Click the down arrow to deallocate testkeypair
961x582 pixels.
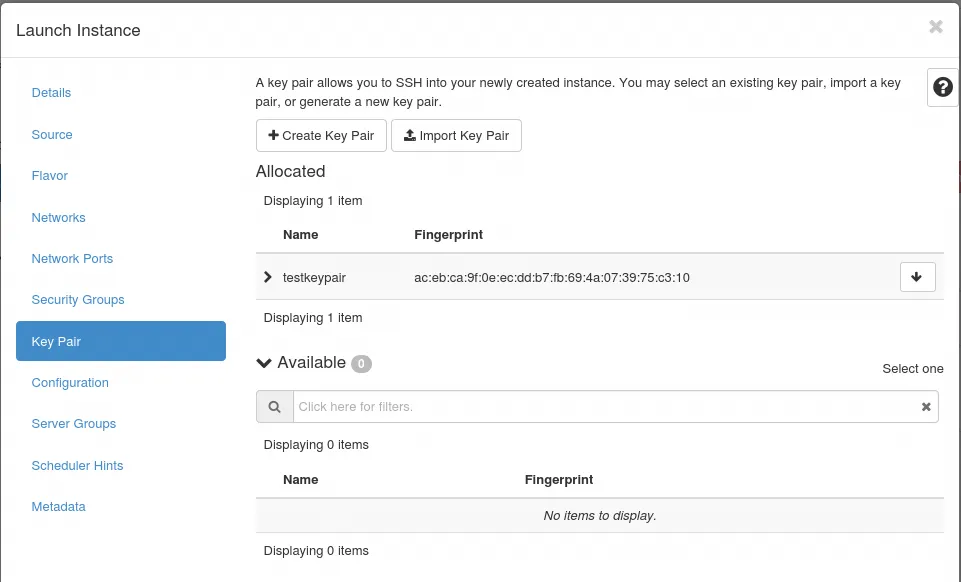coord(917,277)
